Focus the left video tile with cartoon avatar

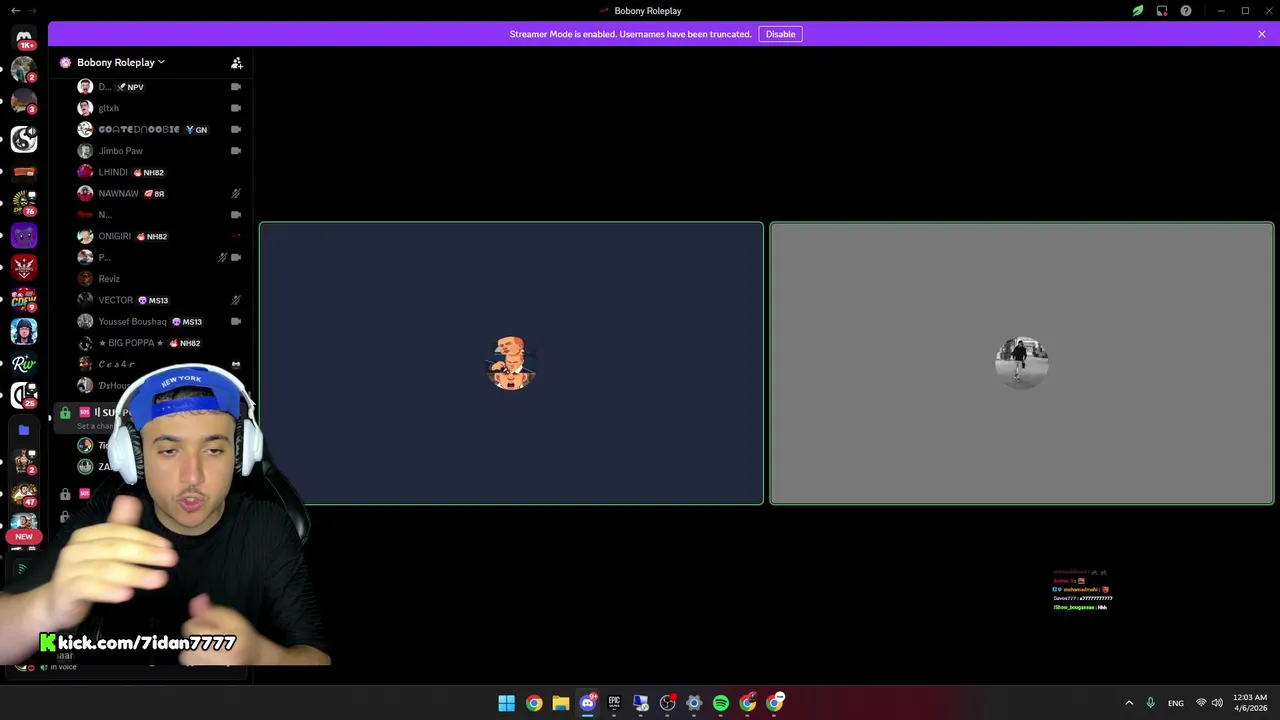point(511,363)
